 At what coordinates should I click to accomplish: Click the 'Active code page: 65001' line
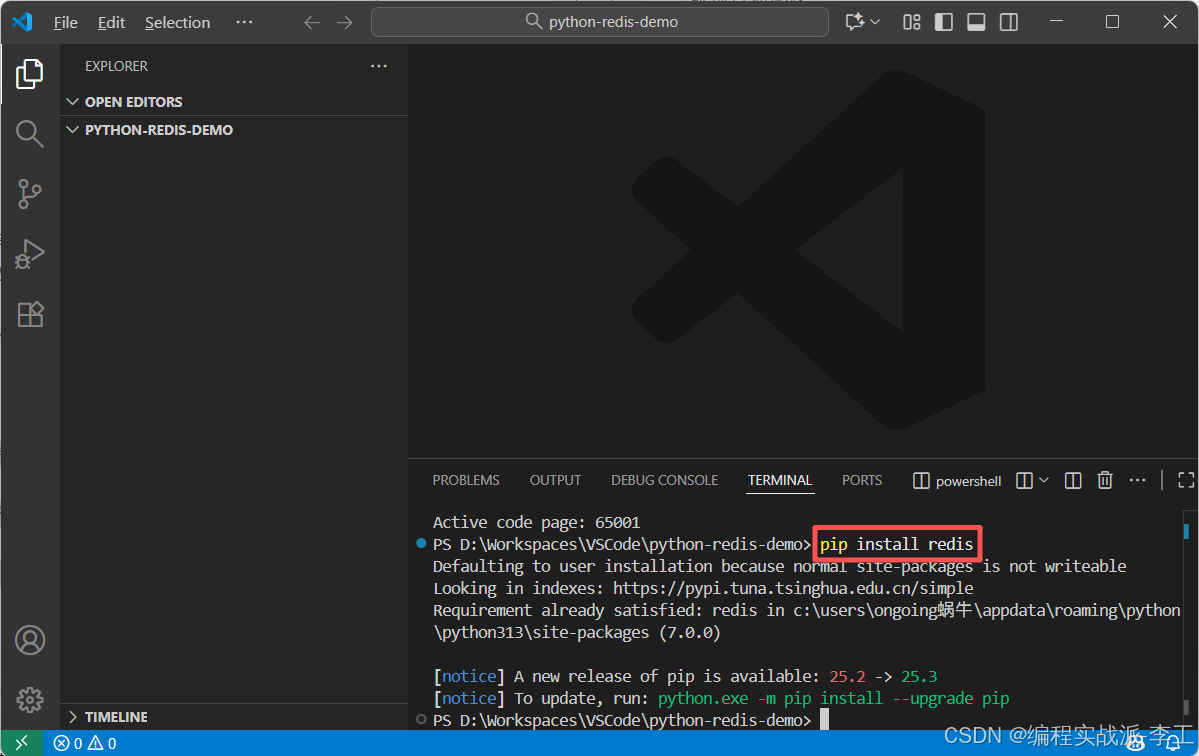(x=536, y=523)
